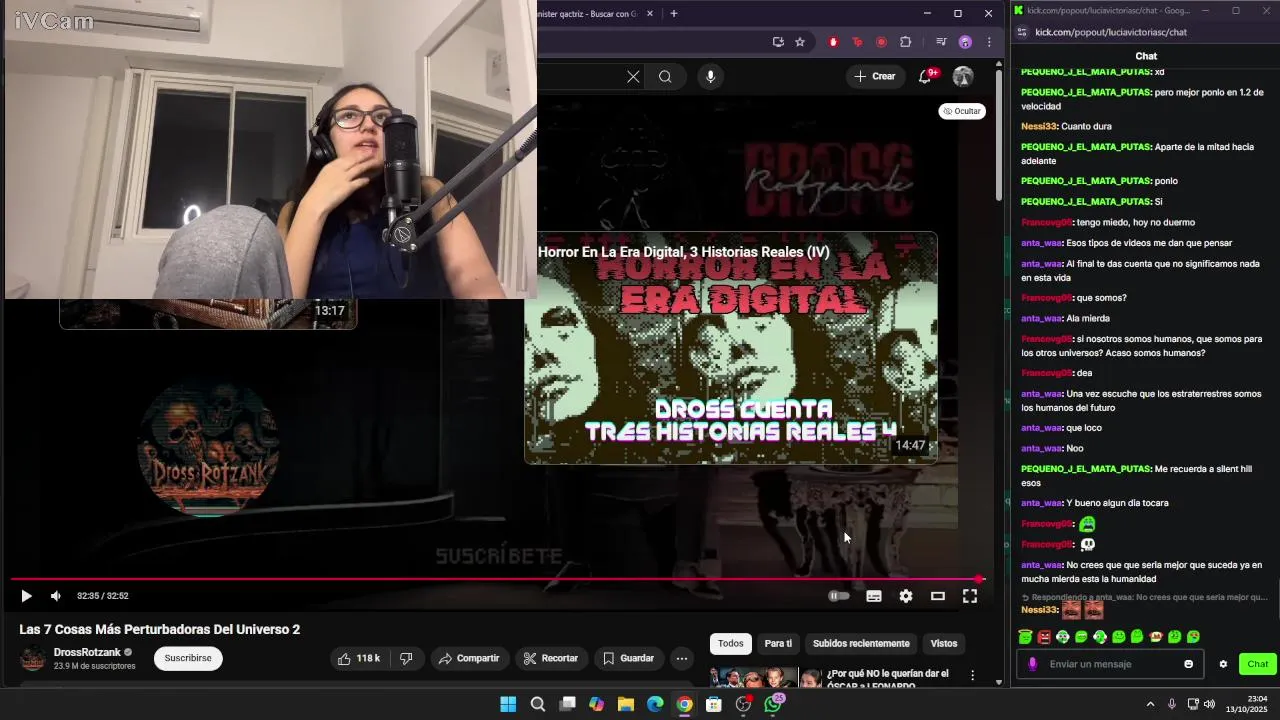This screenshot has width=1280, height=720.
Task: Send message with green Chat button
Action: click(1257, 664)
